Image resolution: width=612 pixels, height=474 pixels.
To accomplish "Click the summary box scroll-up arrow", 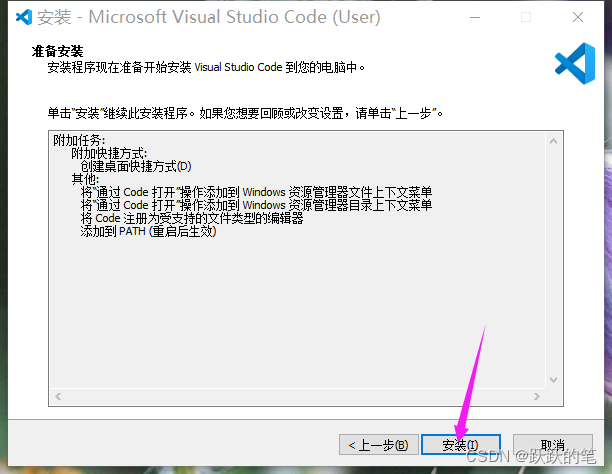I will 553,141.
